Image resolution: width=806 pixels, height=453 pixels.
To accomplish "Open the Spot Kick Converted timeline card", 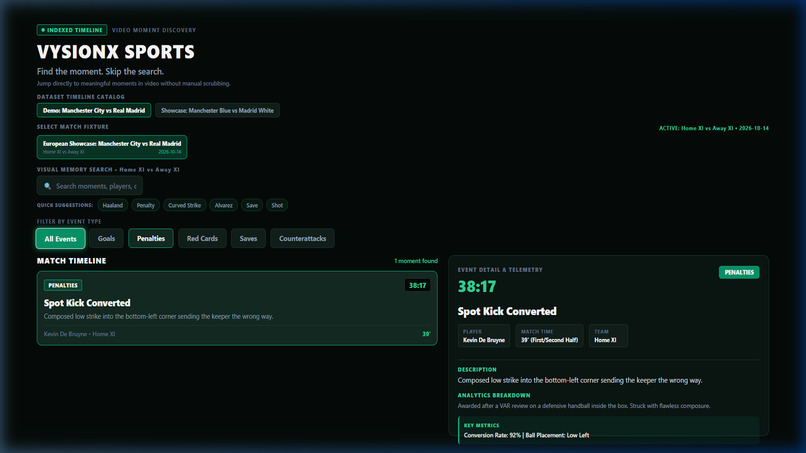I will click(x=237, y=309).
